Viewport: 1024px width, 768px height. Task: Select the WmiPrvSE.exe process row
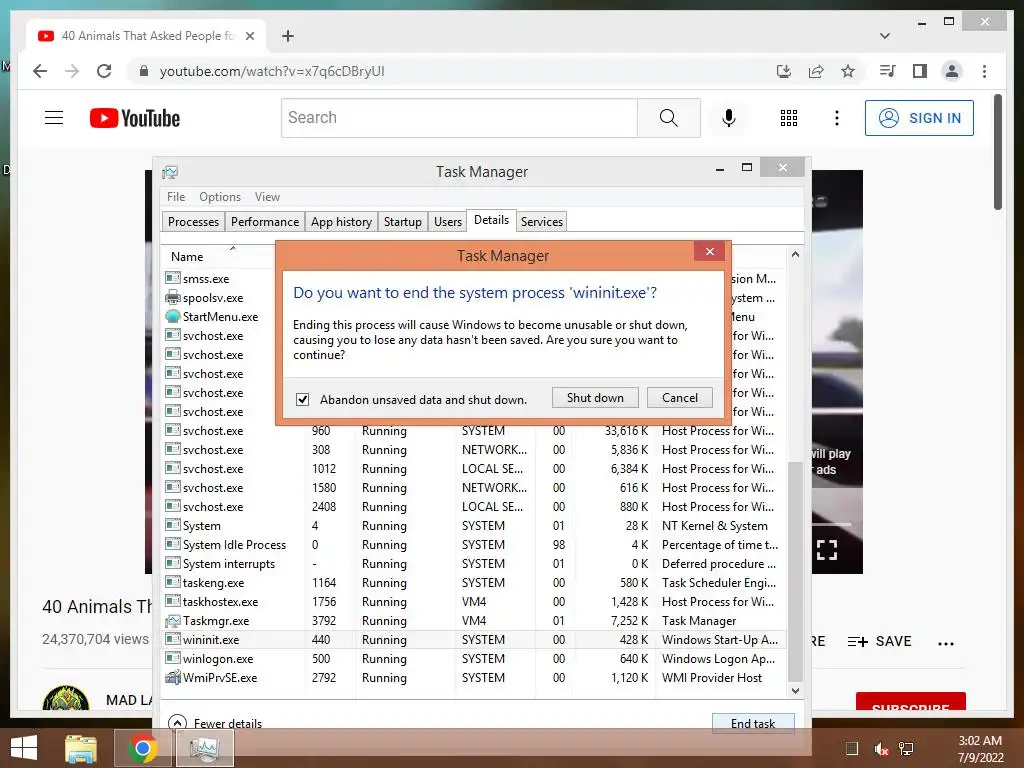point(475,677)
